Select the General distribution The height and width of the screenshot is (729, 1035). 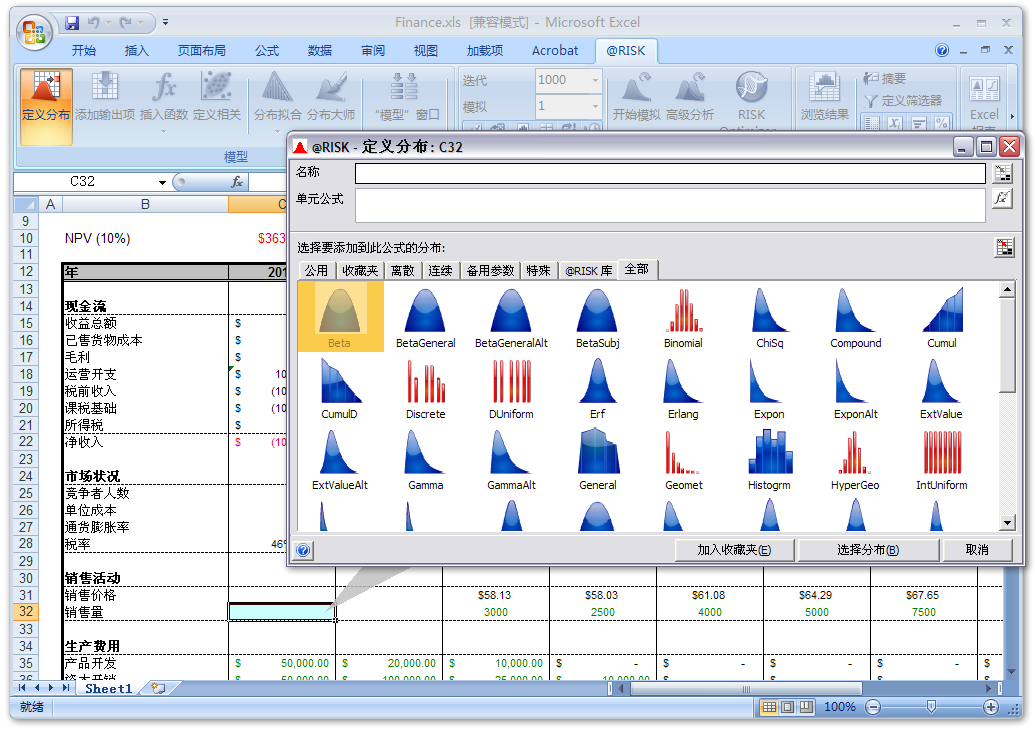(597, 459)
